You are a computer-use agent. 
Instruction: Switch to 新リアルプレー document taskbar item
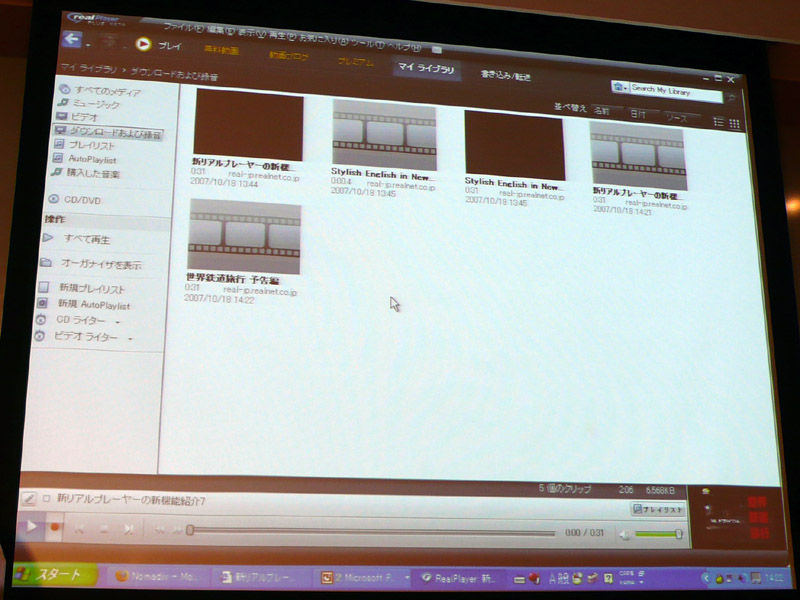(x=259, y=578)
